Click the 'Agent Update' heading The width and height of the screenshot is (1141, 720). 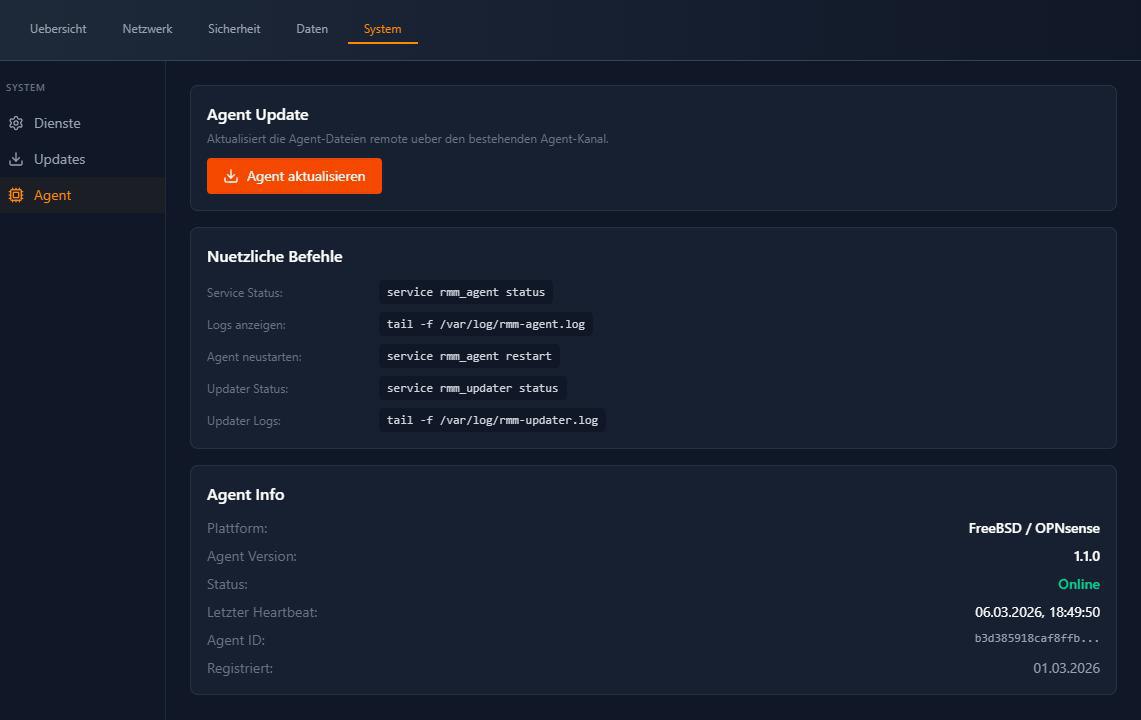pos(258,114)
